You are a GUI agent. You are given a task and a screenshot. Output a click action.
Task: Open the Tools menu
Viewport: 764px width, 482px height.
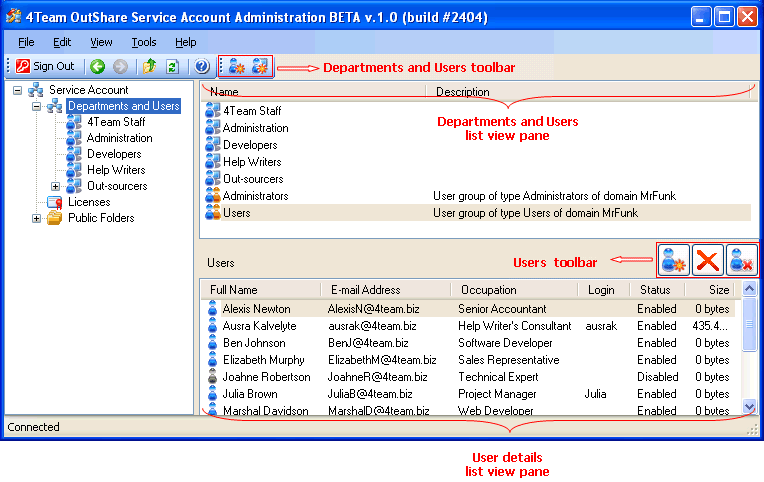pyautogui.click(x=144, y=42)
